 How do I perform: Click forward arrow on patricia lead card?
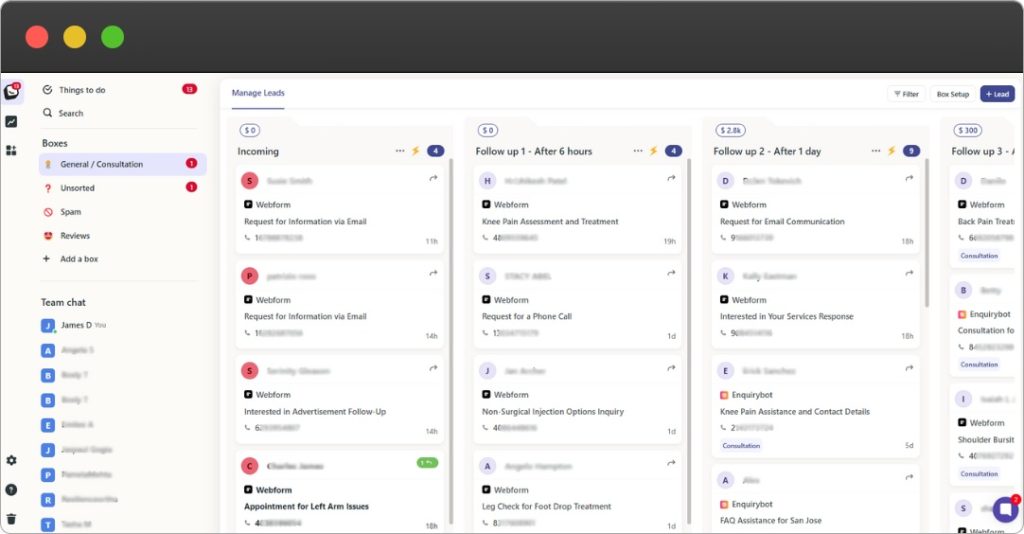point(433,273)
